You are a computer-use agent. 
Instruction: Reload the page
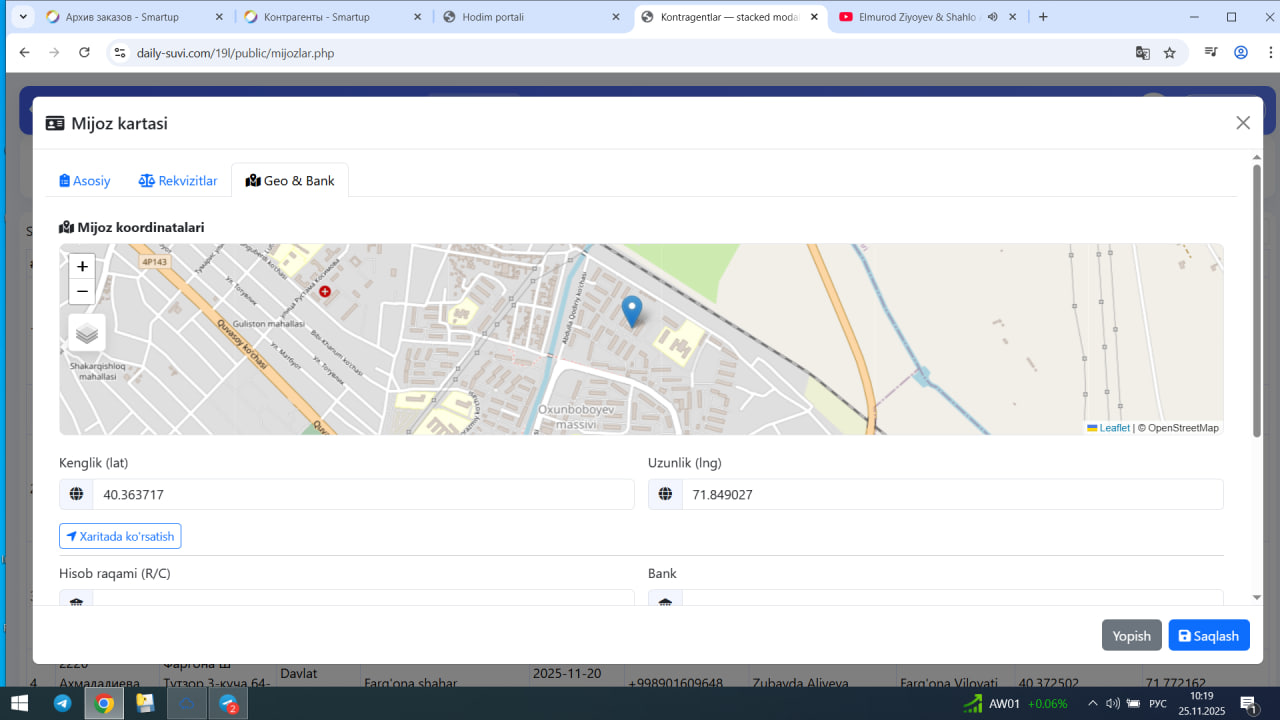point(84,53)
